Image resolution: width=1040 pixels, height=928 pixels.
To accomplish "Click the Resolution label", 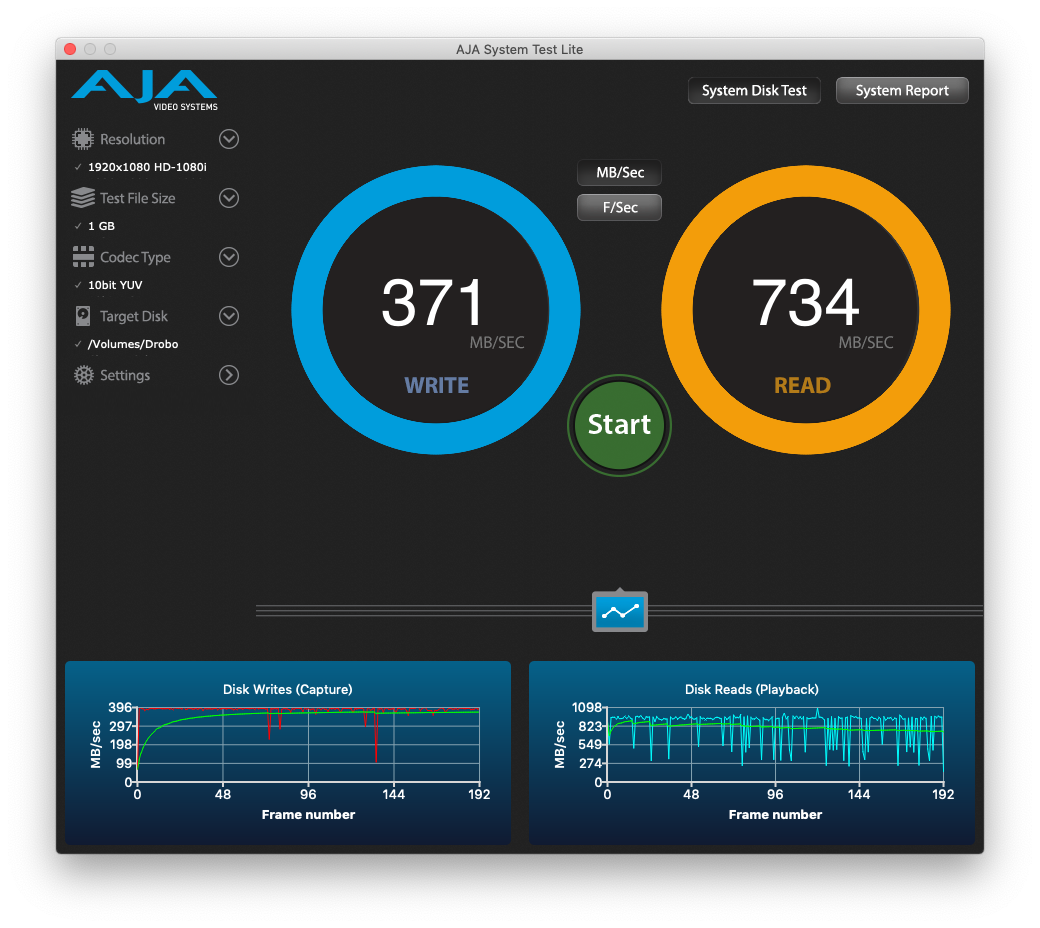I will [x=133, y=139].
